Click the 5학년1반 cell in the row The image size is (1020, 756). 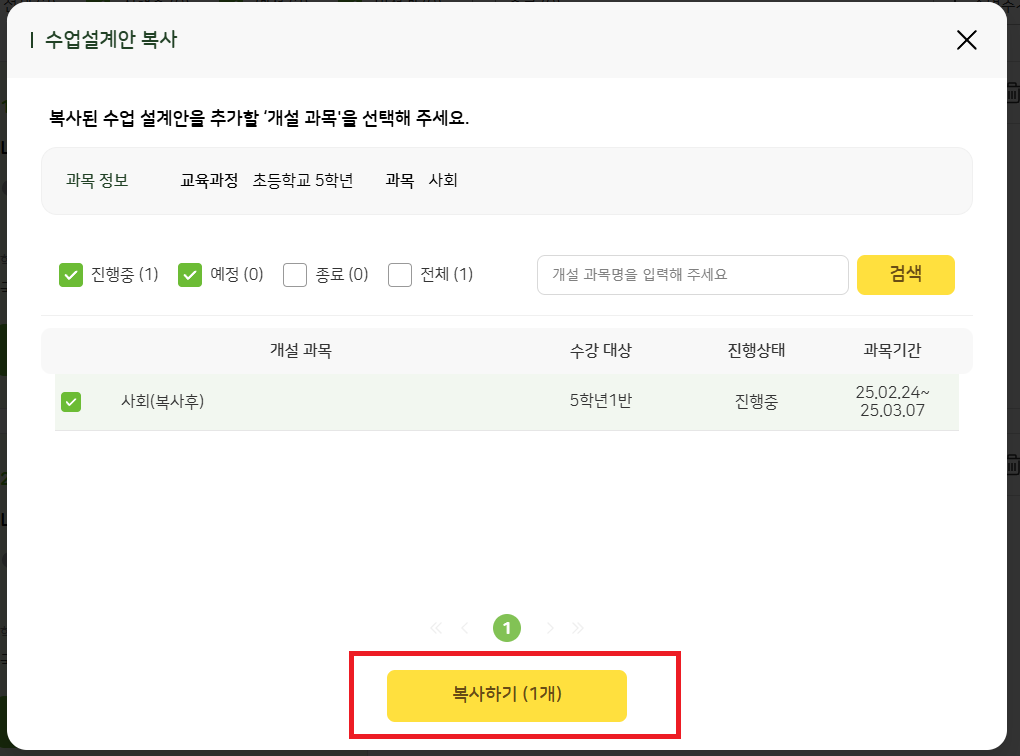[x=600, y=402]
